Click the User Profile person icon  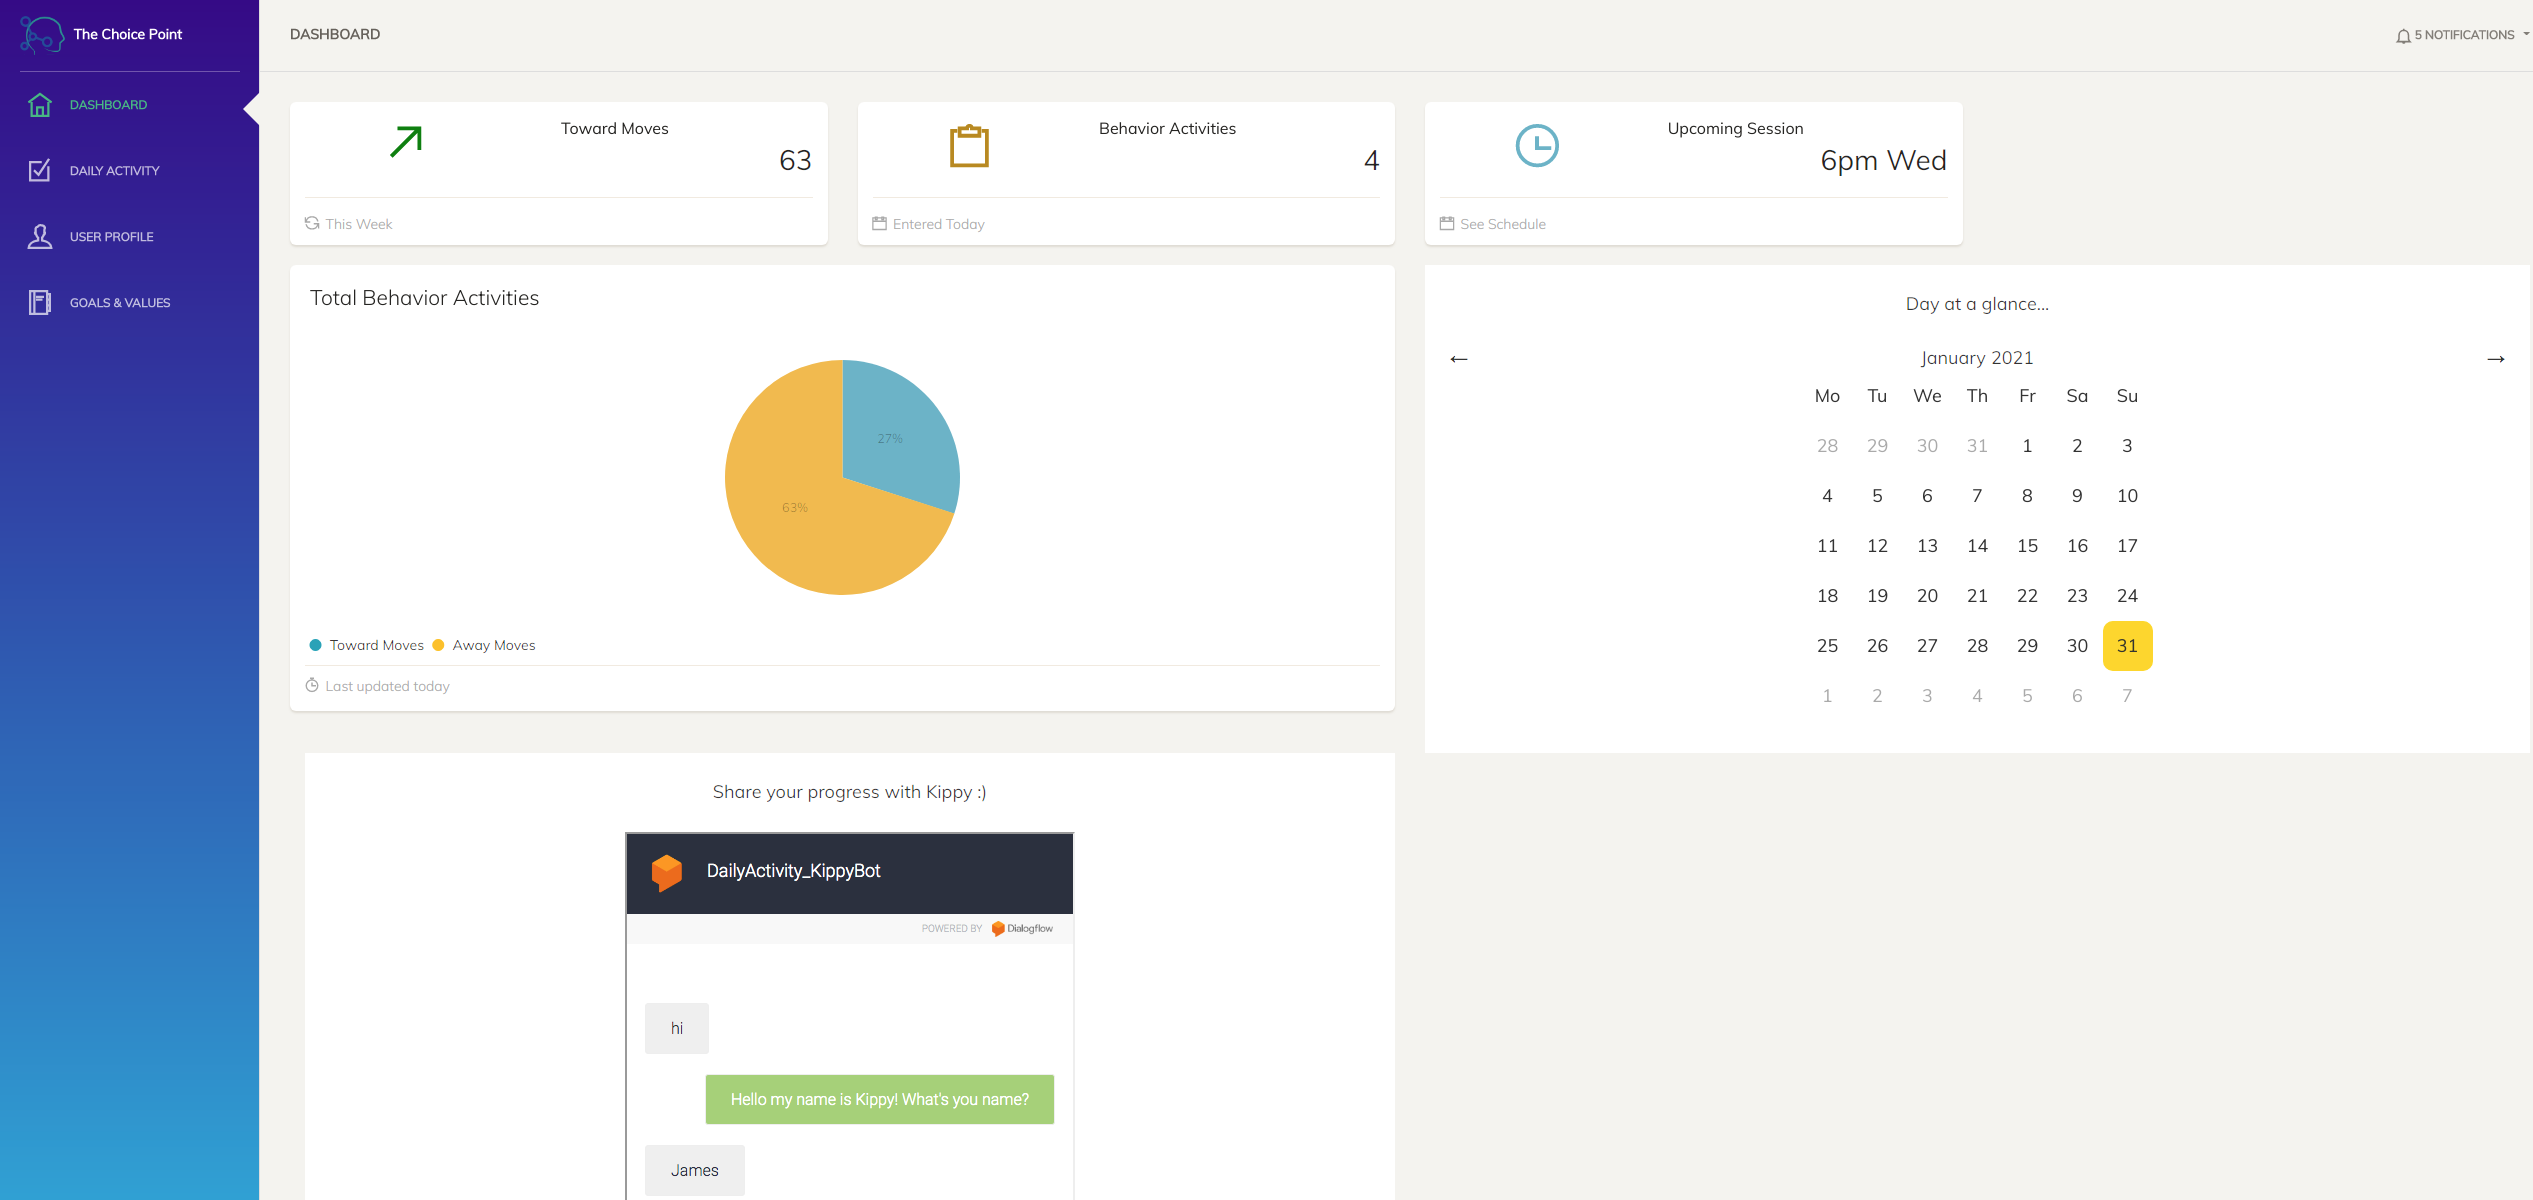40,237
